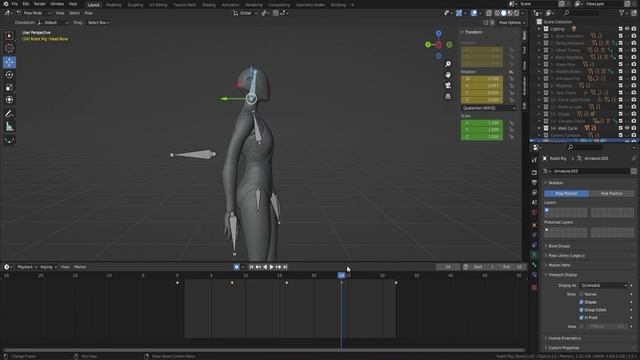Activate the Move tool
This screenshot has width=640, height=360.
pos(9,62)
